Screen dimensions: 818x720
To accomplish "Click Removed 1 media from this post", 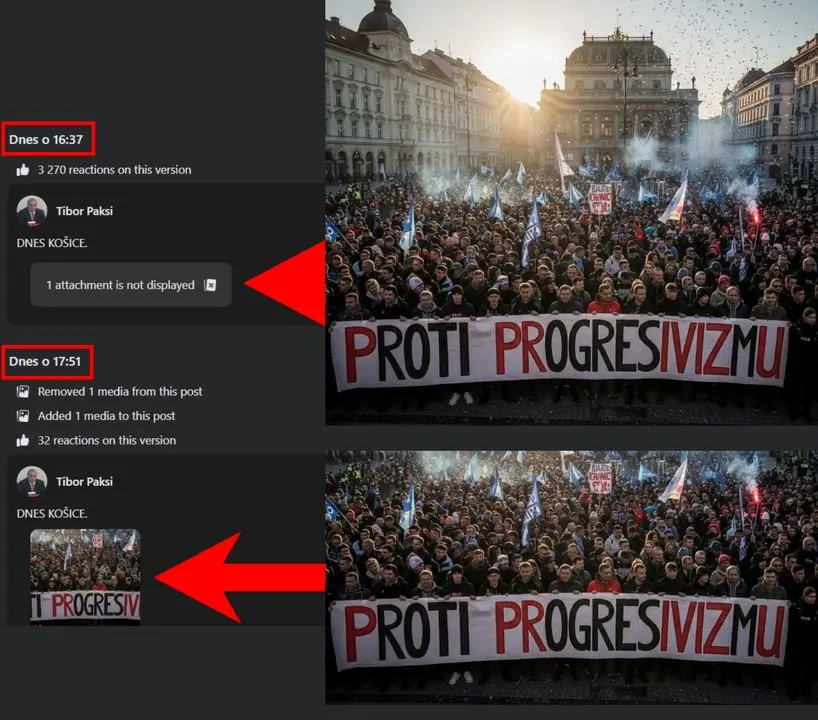I will click(119, 391).
